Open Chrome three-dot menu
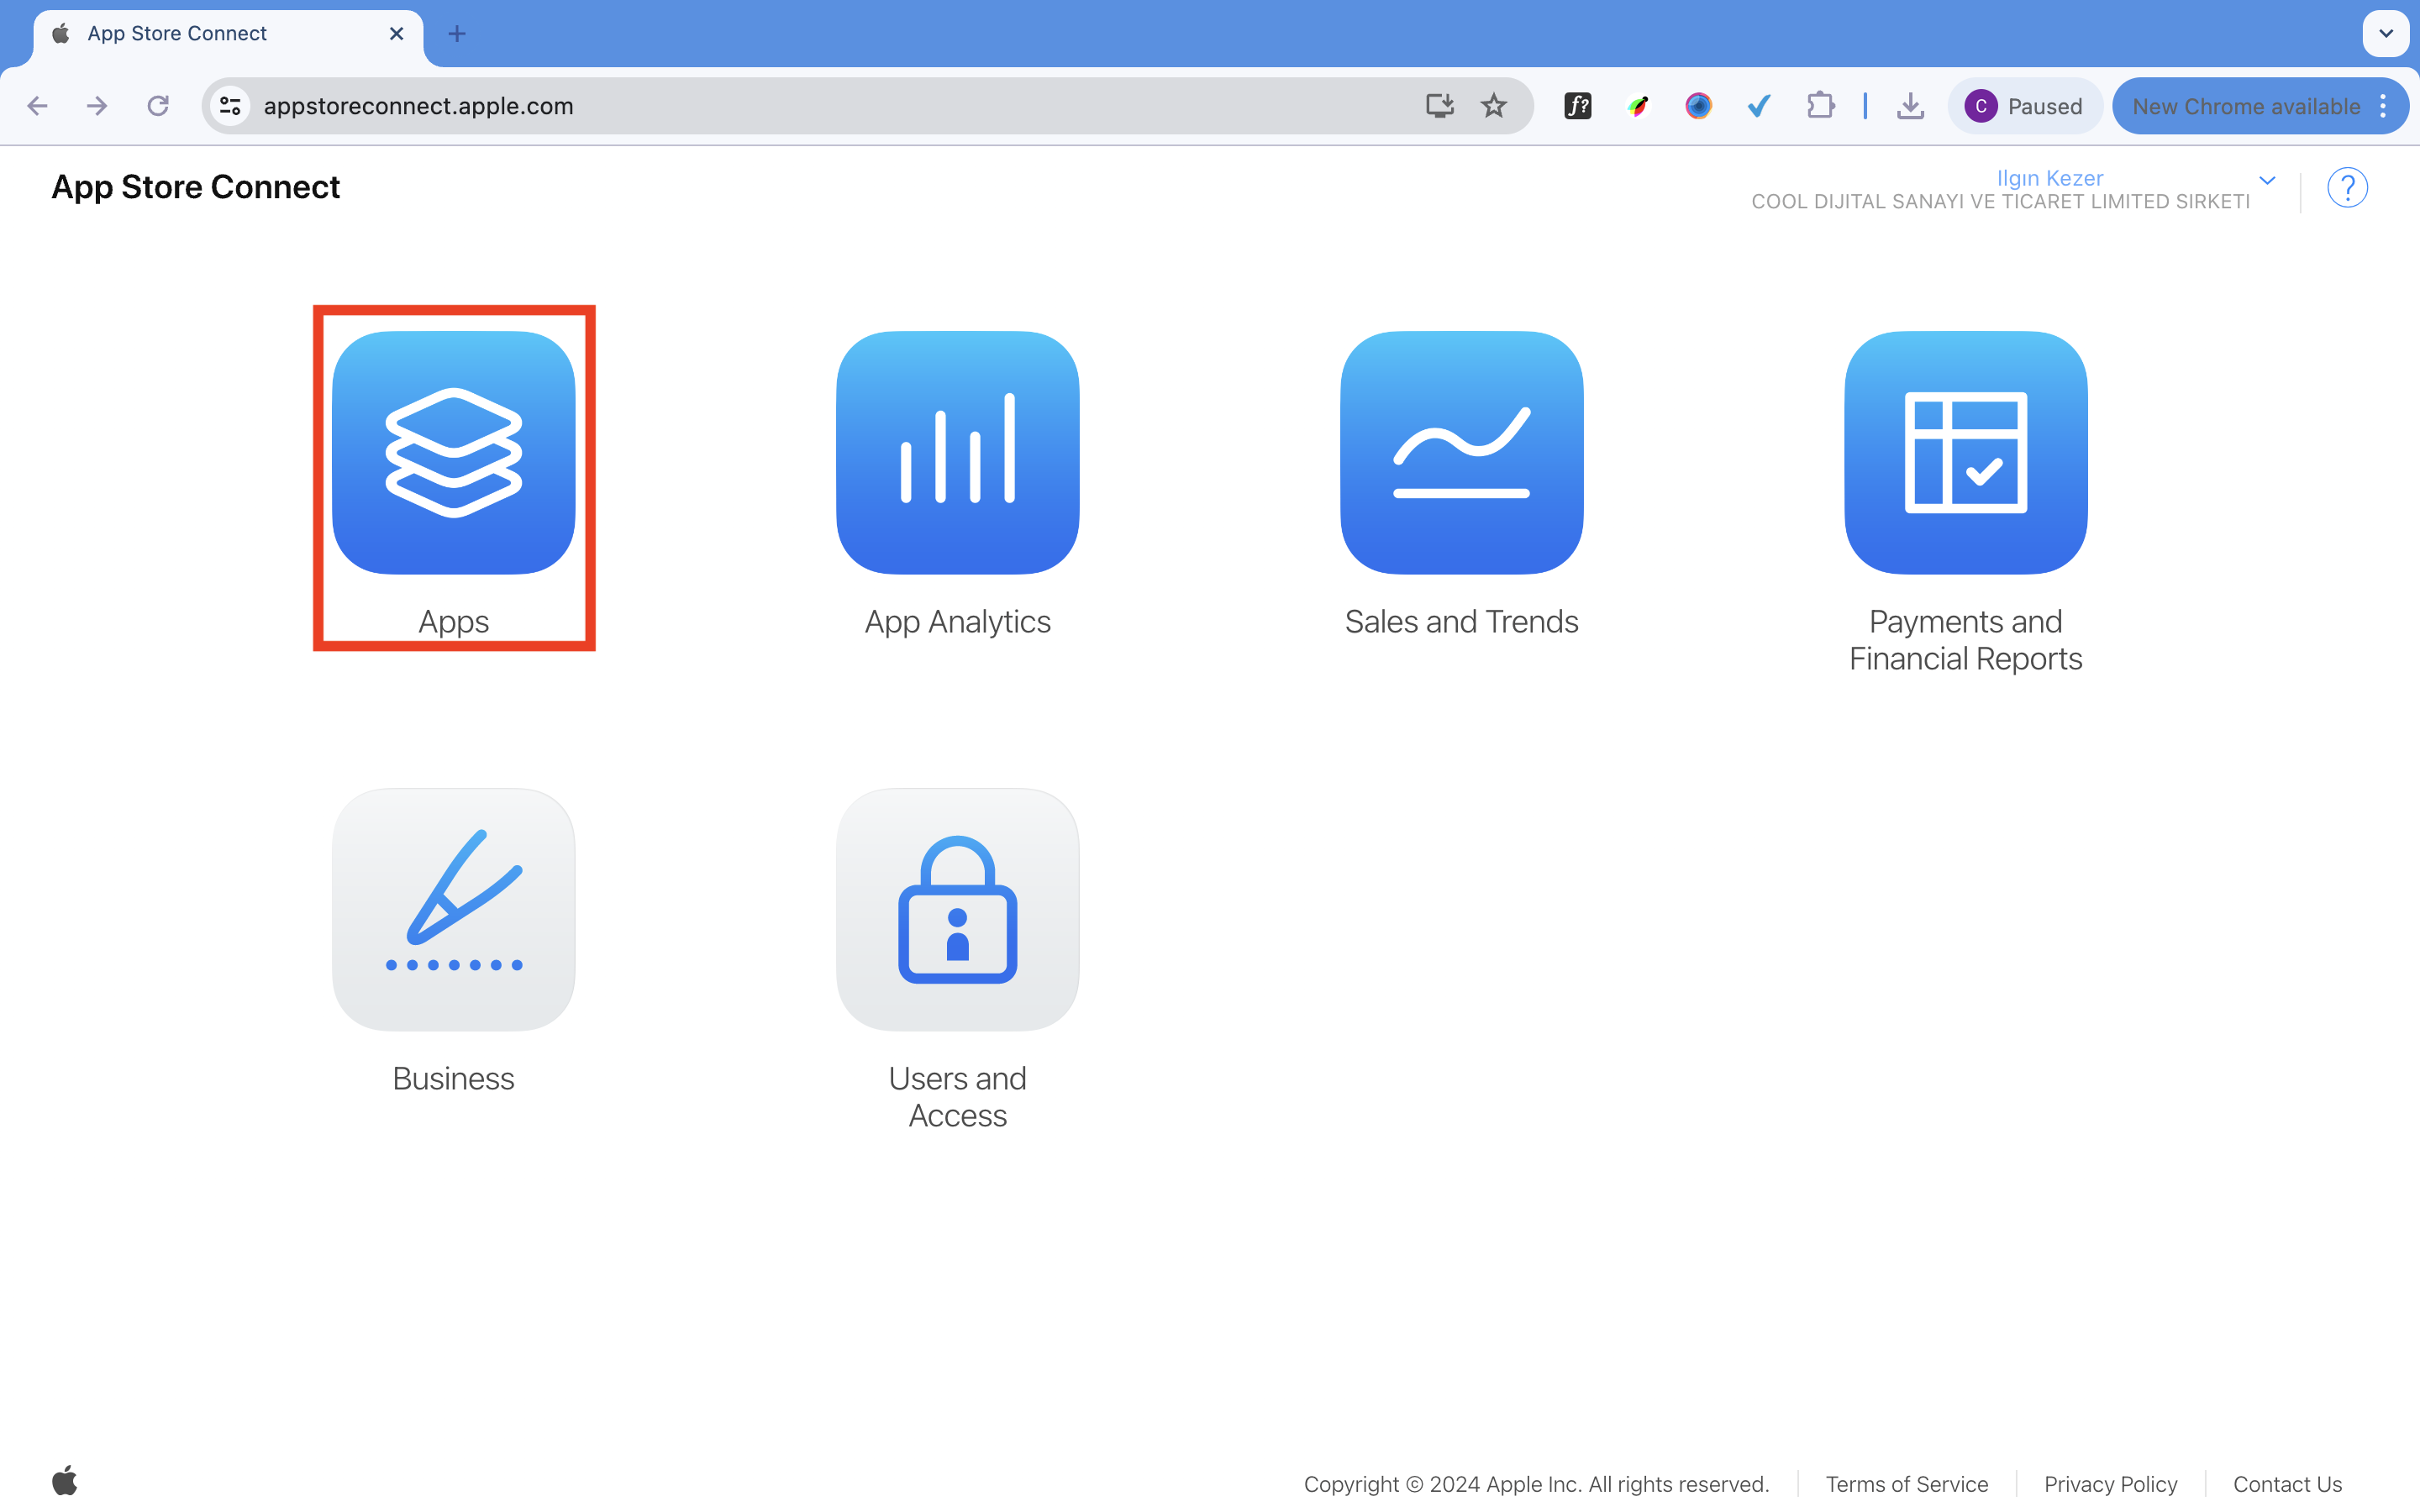 tap(2384, 106)
